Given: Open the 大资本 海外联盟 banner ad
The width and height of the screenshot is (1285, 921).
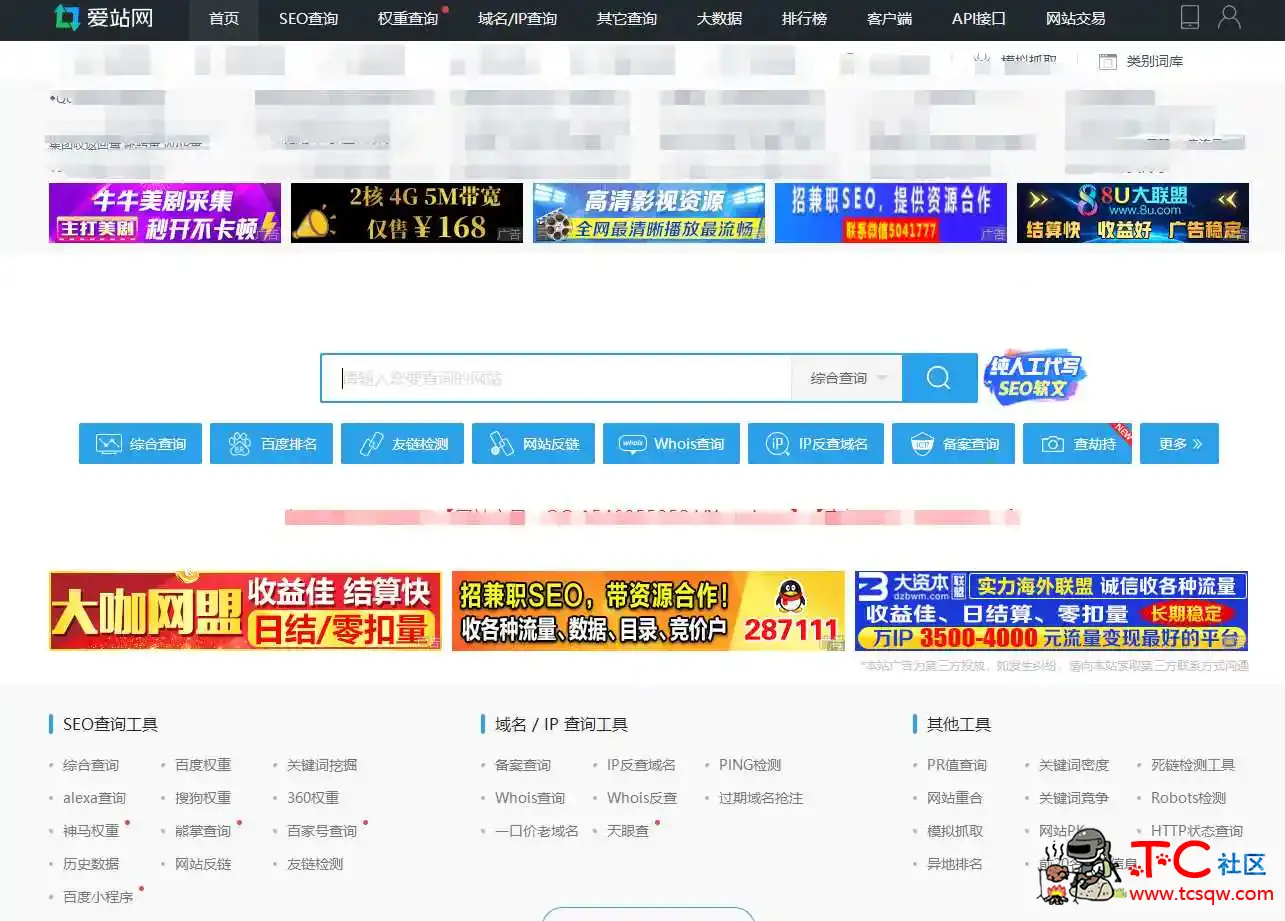Looking at the screenshot, I should 1052,611.
